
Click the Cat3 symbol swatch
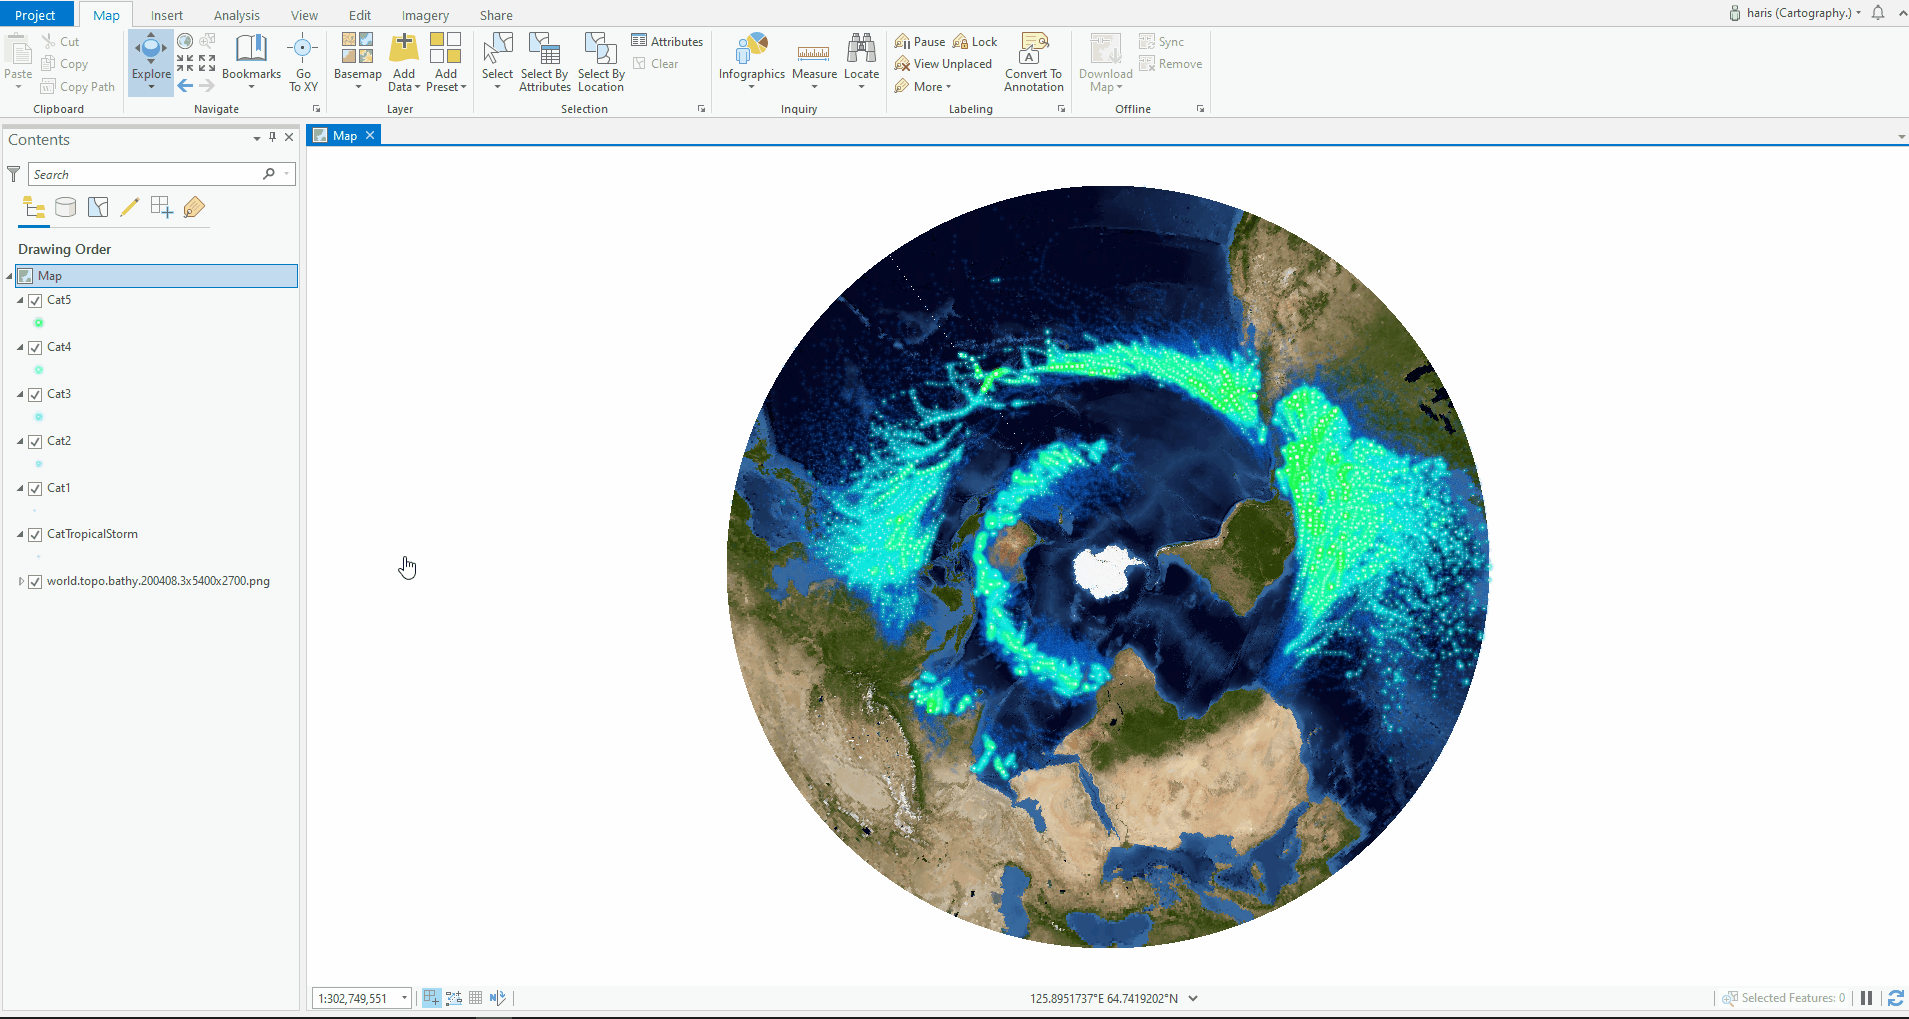[39, 417]
